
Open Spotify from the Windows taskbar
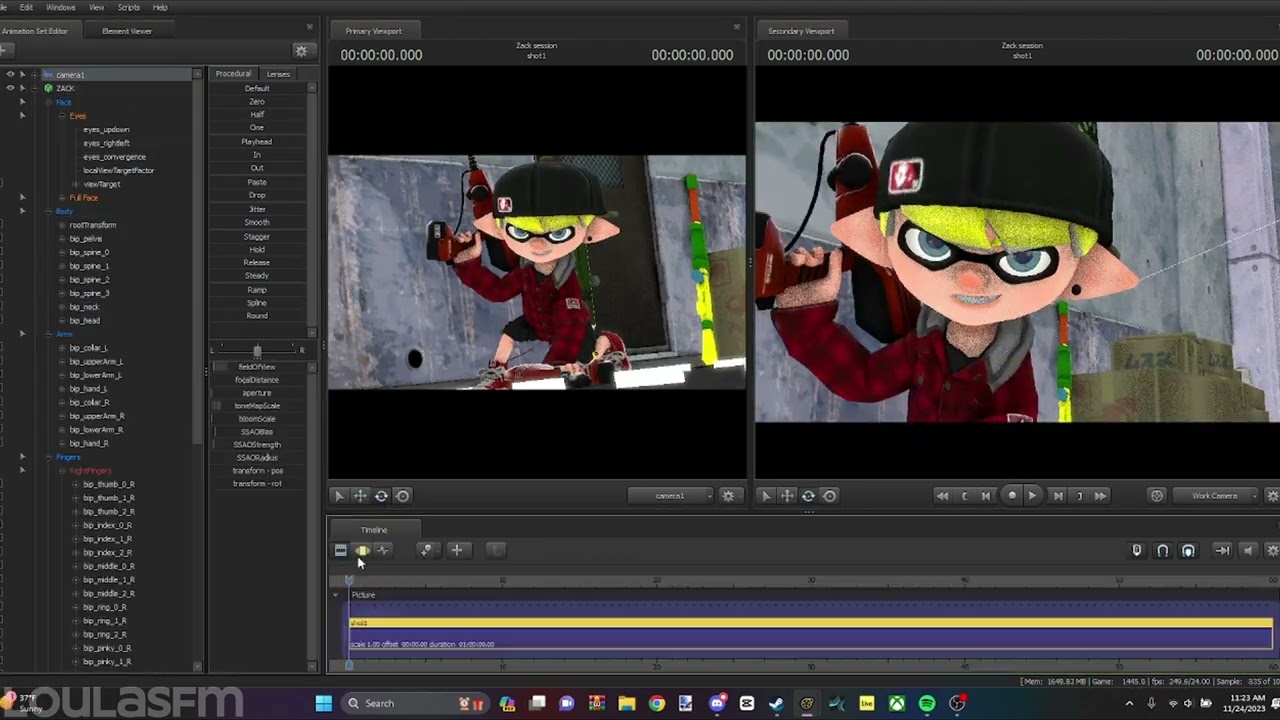[927, 704]
